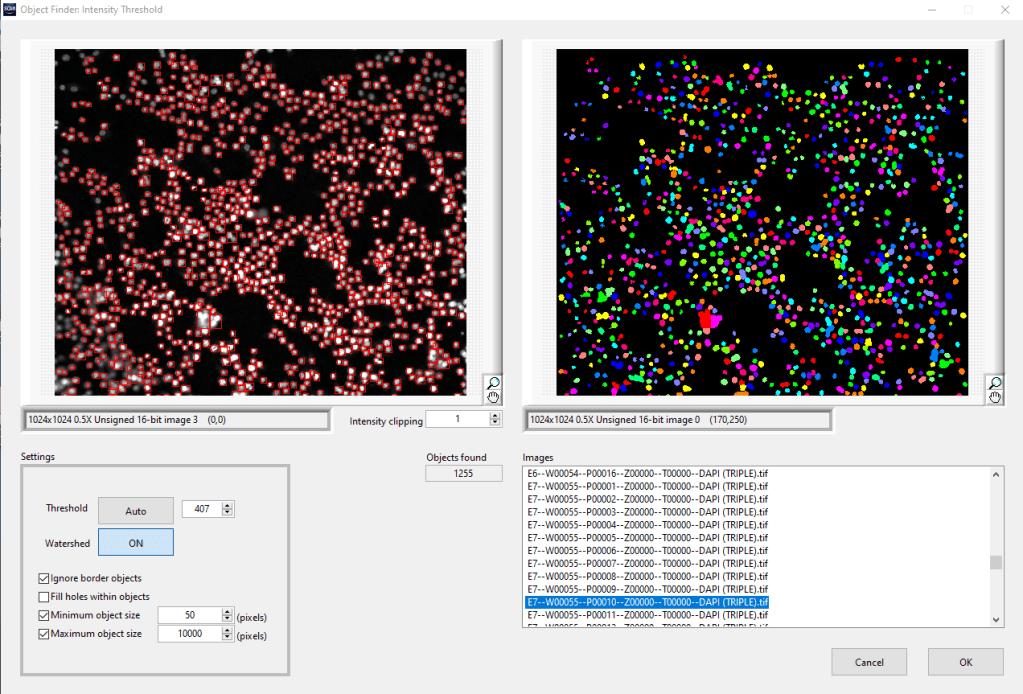Click the zoom magnifier on left image
The image size is (1023, 694).
(493, 382)
